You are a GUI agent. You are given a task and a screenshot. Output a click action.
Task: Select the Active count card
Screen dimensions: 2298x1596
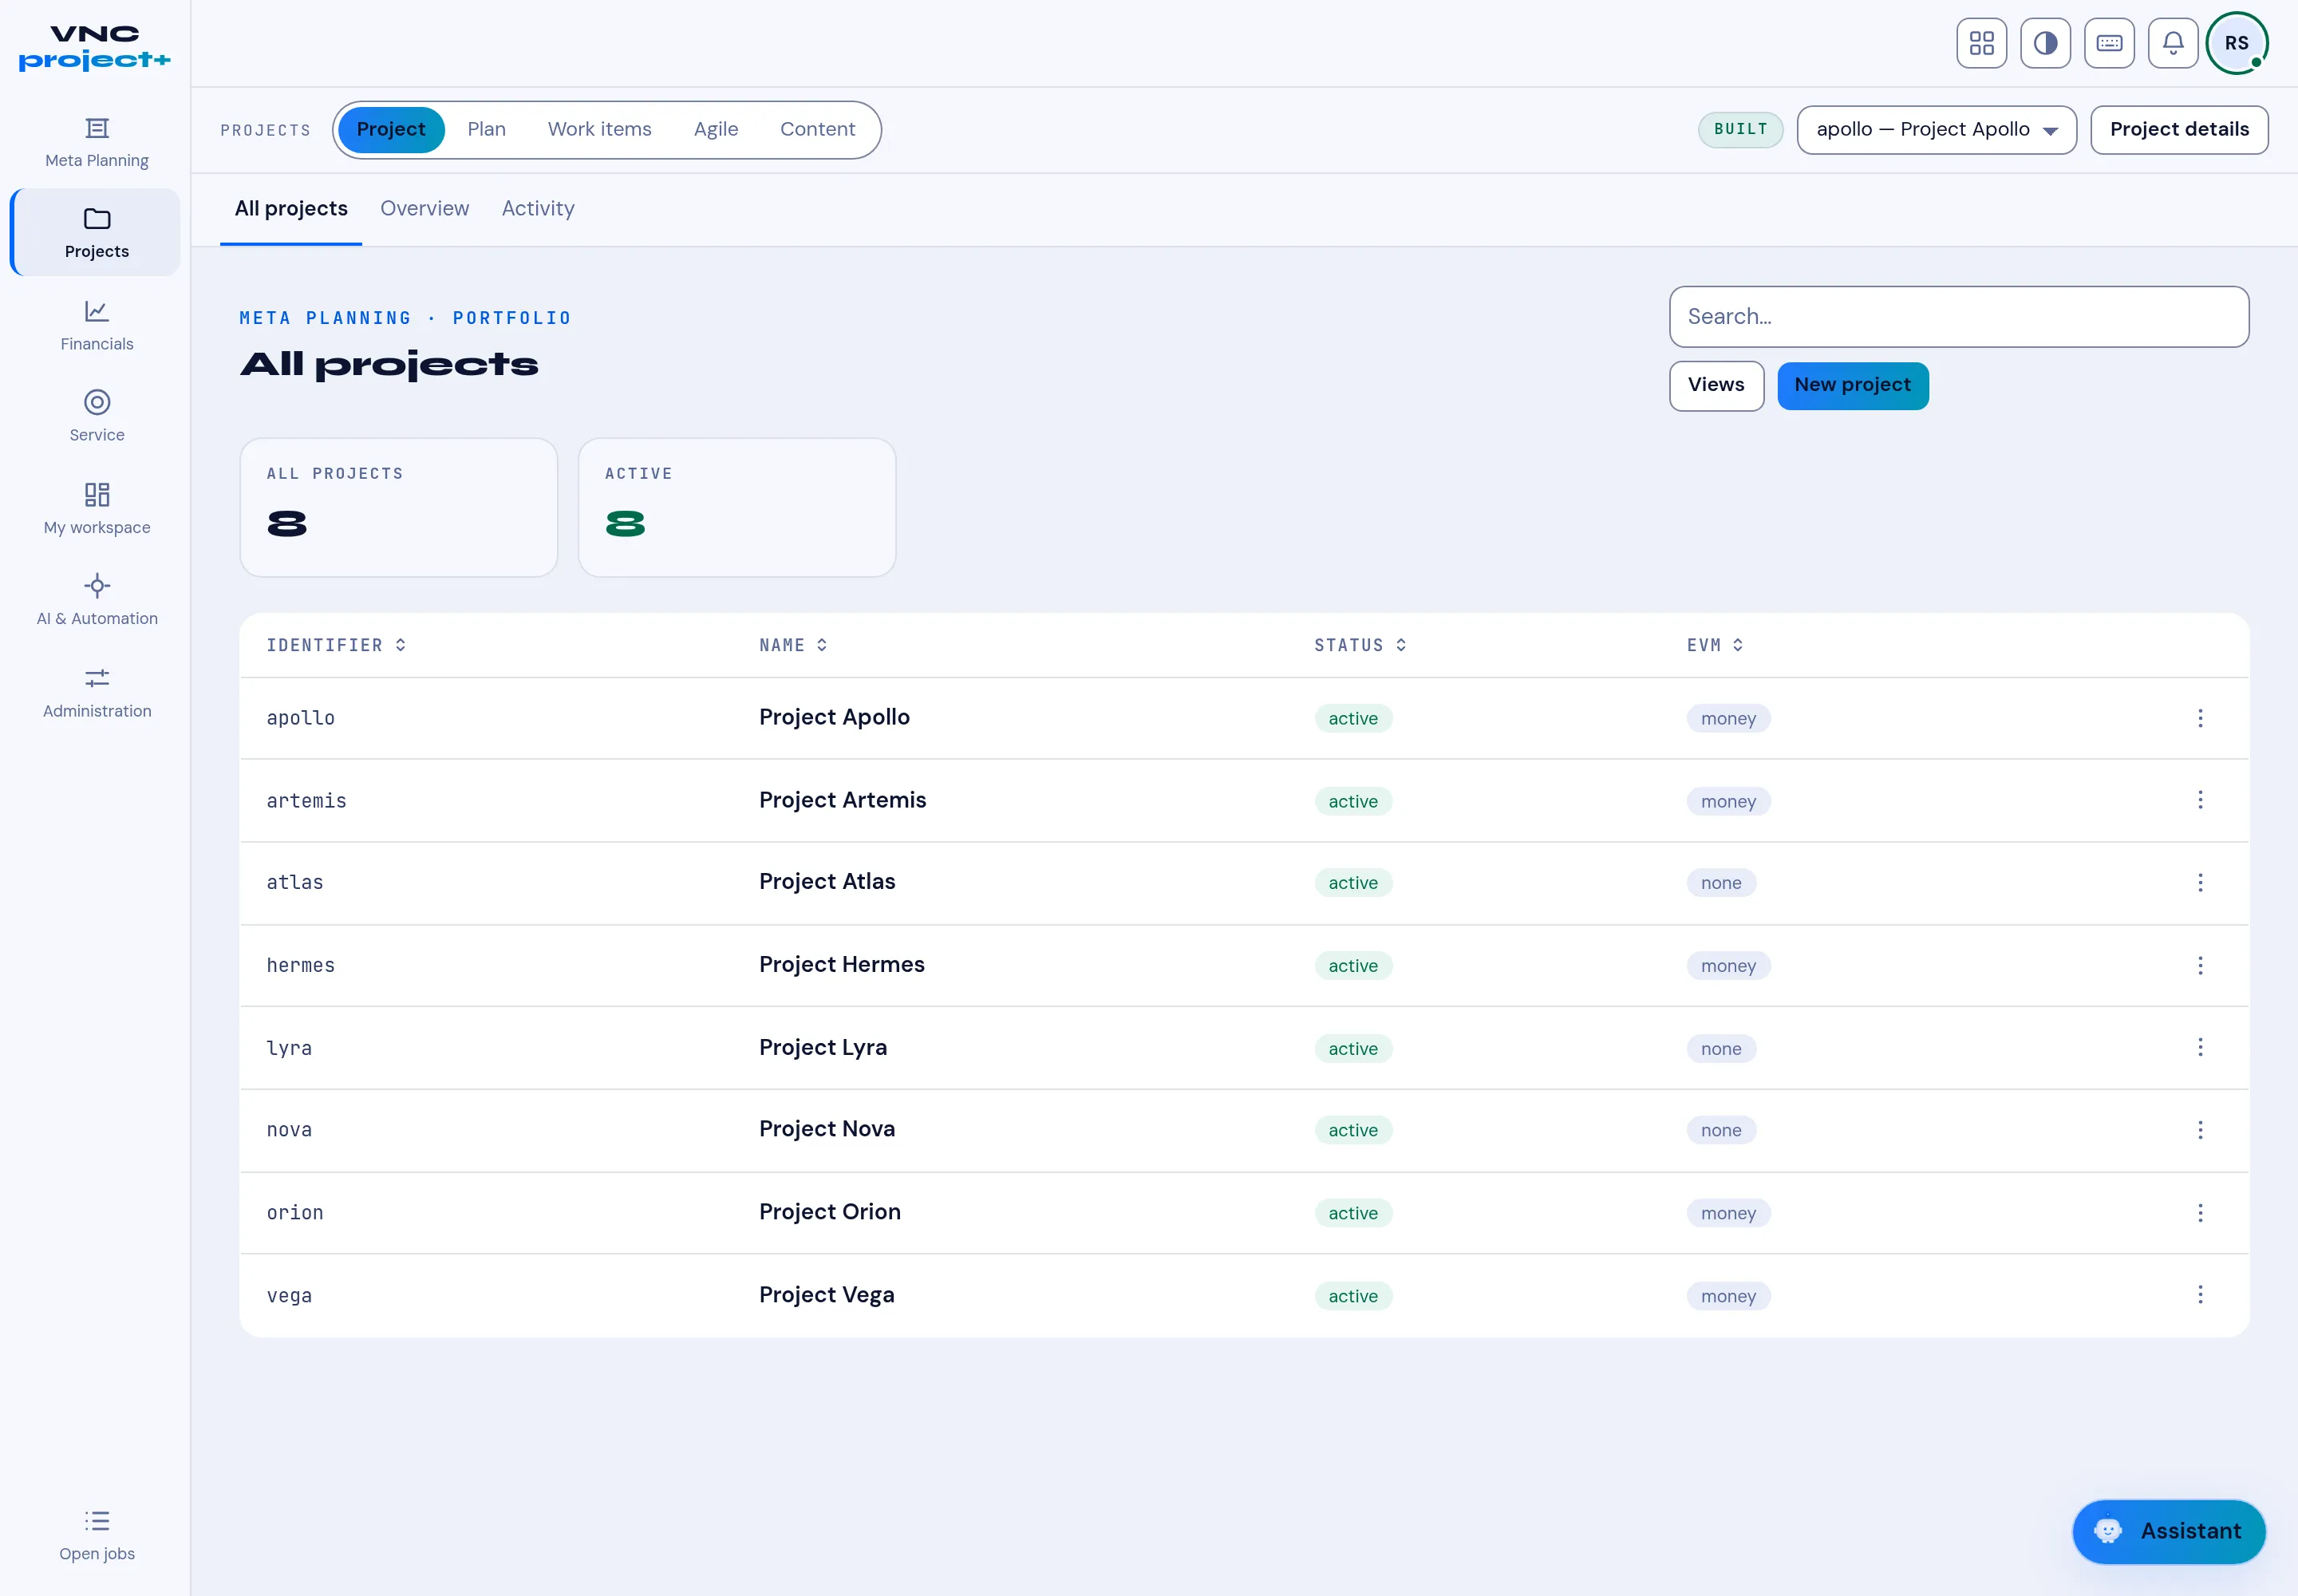(x=736, y=508)
